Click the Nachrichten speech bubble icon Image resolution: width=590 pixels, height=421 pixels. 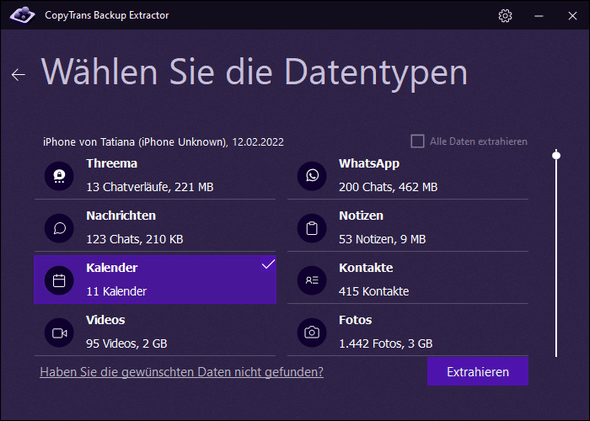point(59,228)
